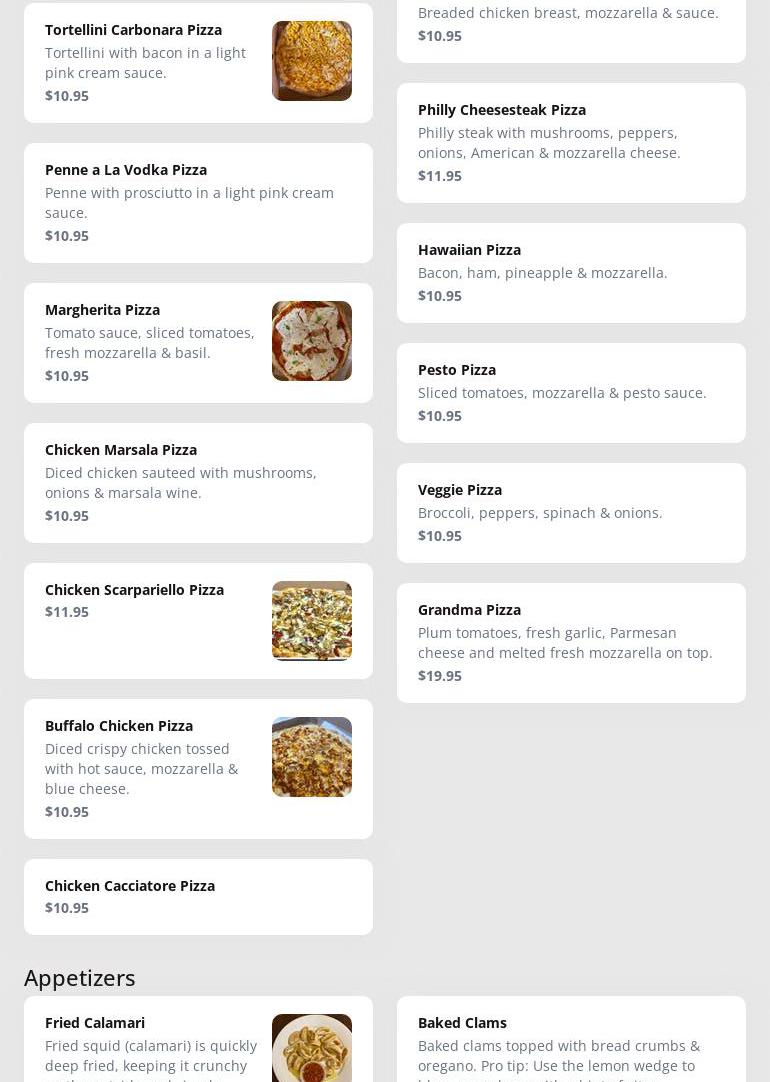Choose the Chicken Marsala Pizza title
770x1082 pixels.
pos(121,450)
